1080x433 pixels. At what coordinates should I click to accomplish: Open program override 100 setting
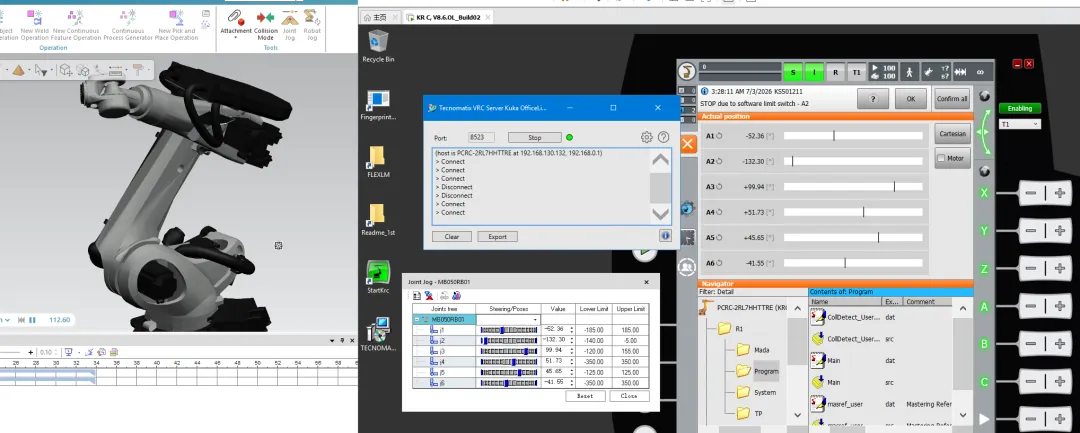coord(883,72)
